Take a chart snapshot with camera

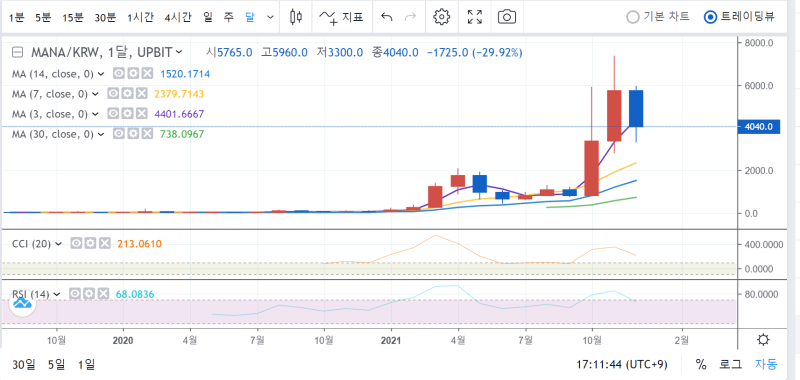point(507,17)
